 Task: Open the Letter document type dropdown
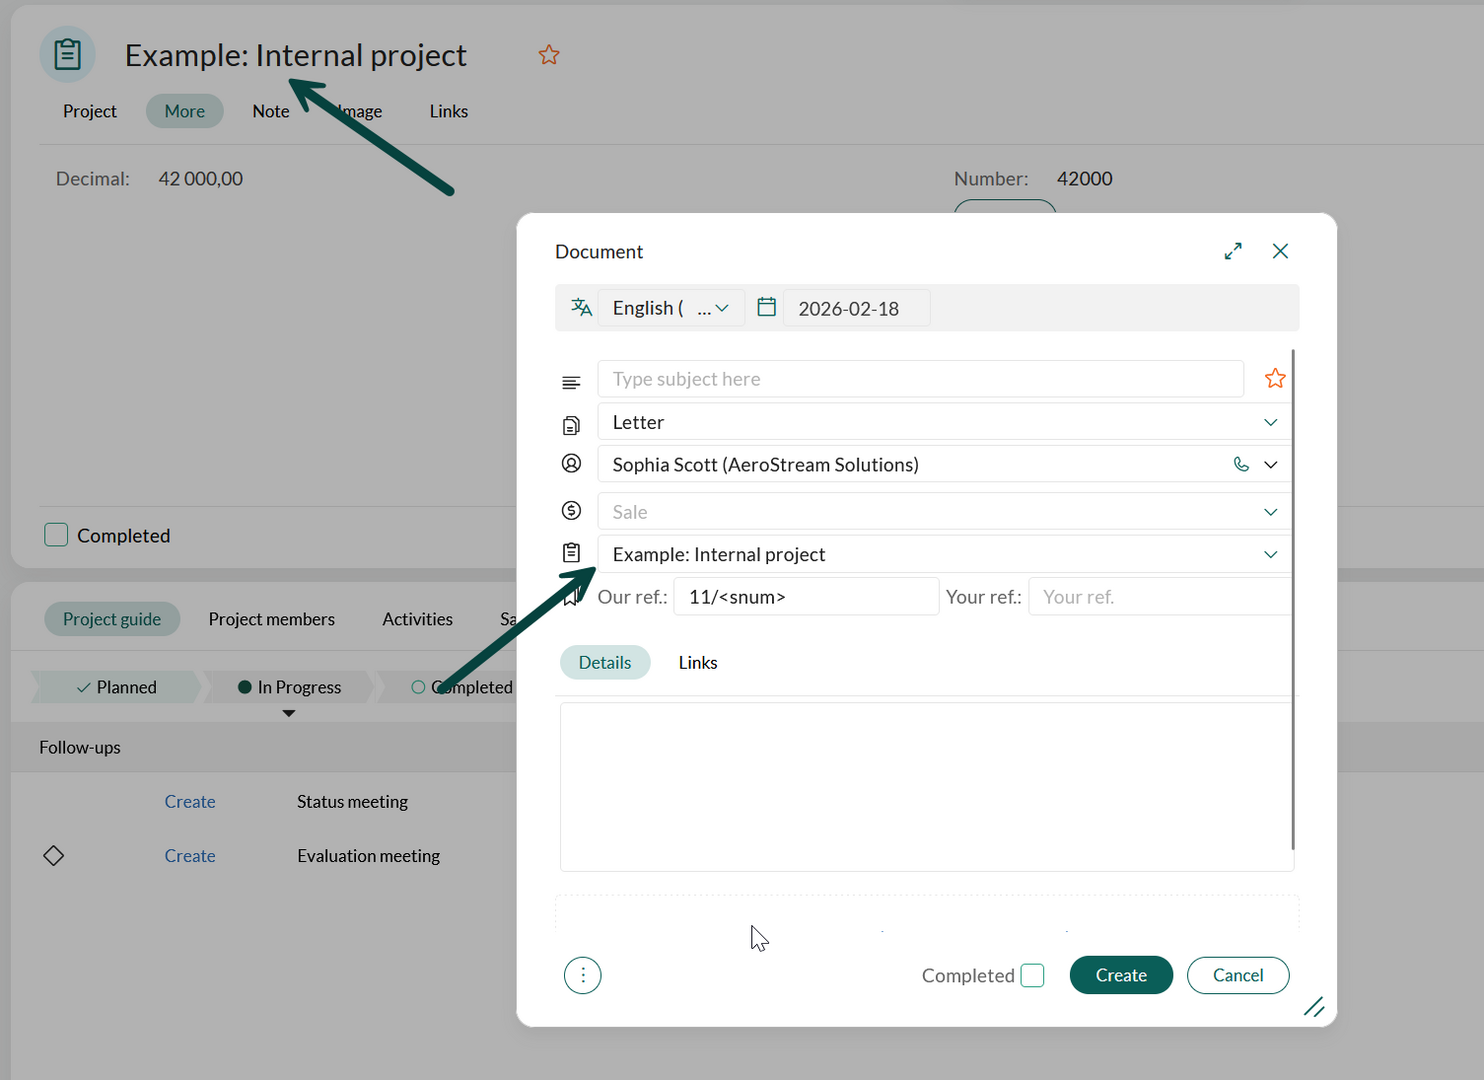click(1270, 422)
